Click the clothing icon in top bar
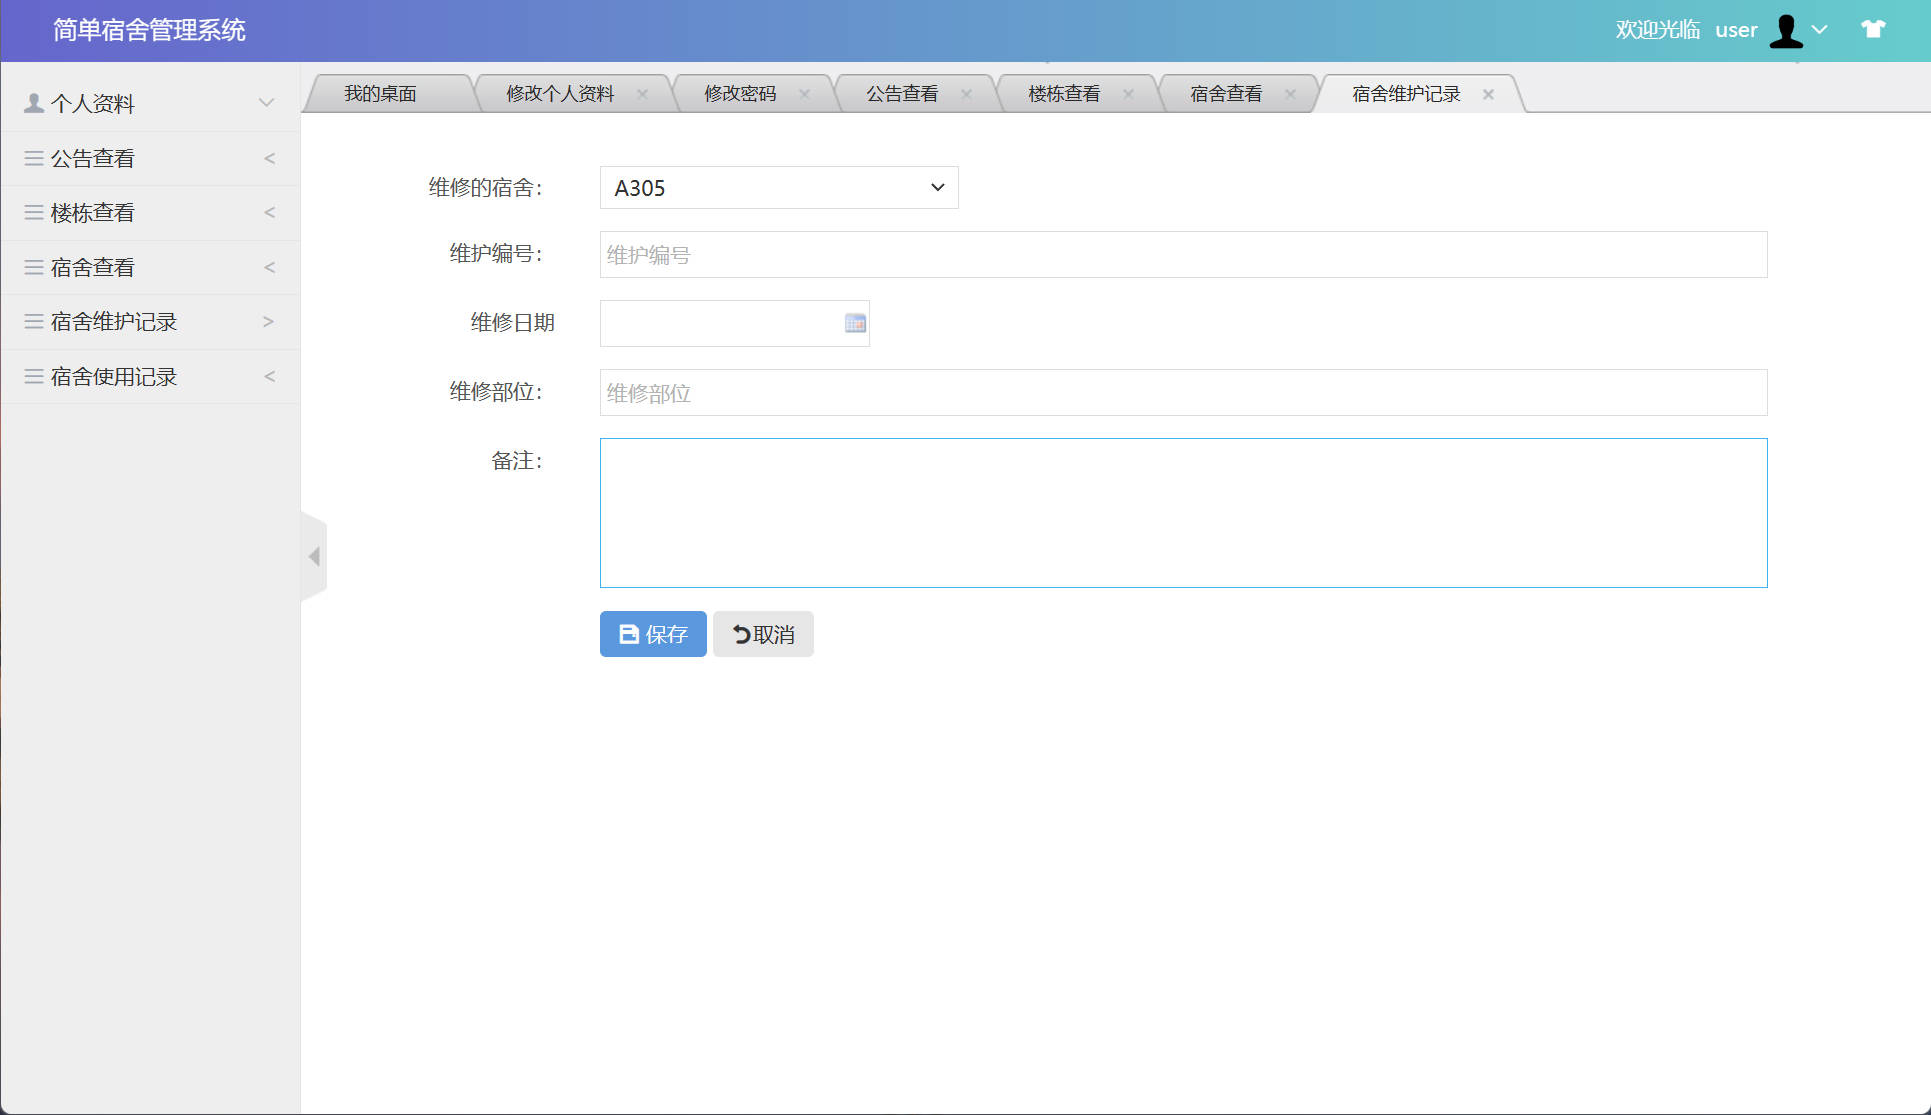1931x1115 pixels. [1872, 30]
